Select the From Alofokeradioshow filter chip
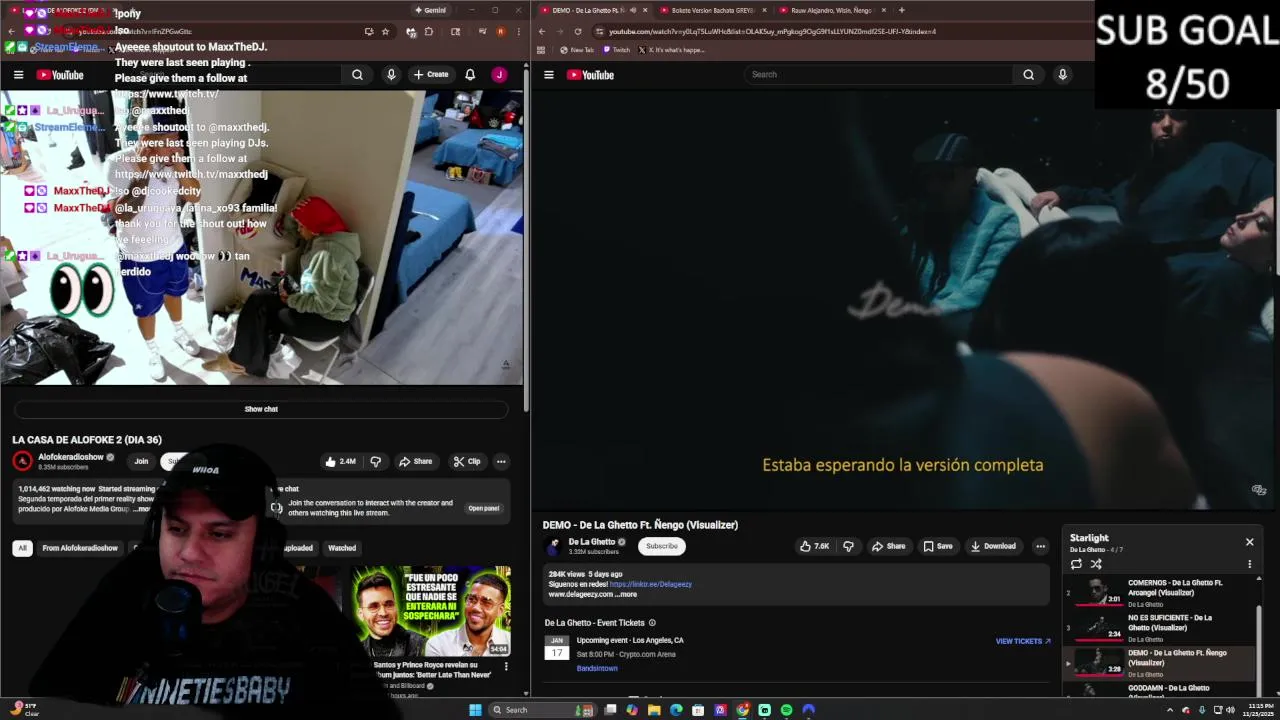 pos(80,548)
